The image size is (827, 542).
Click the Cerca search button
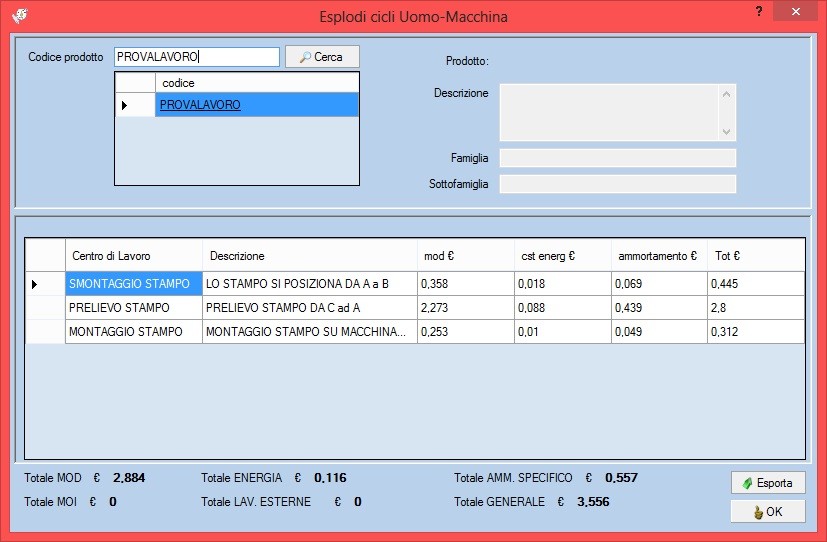(321, 57)
